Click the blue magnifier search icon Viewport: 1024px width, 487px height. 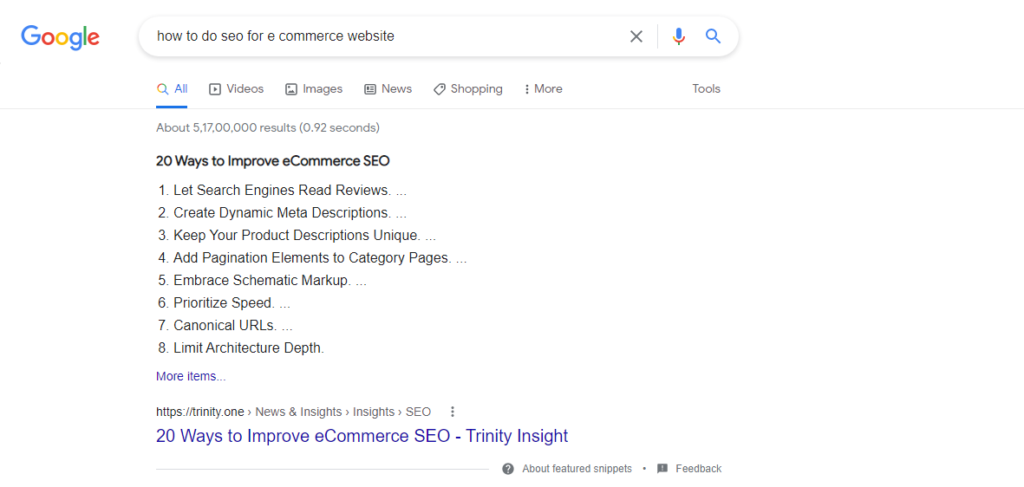tap(713, 37)
